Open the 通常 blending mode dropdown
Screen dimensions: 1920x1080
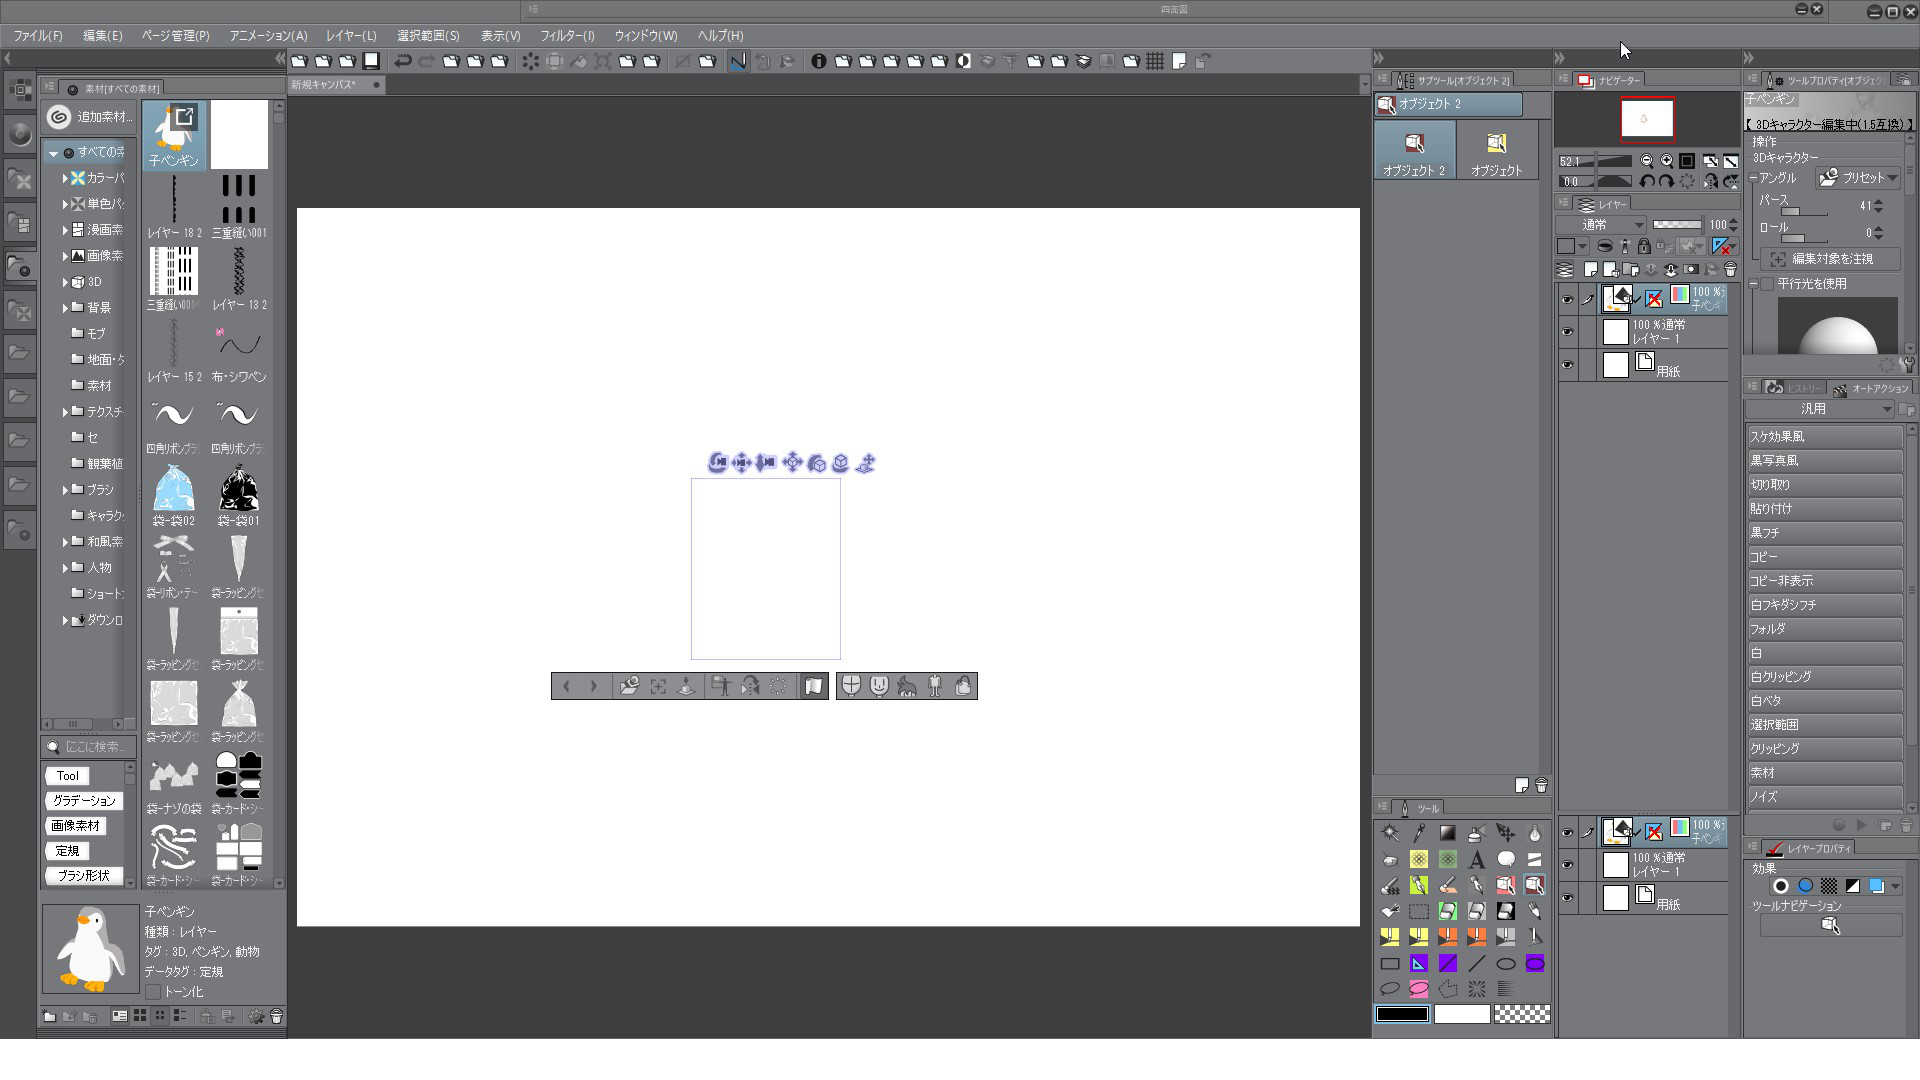pos(1600,225)
